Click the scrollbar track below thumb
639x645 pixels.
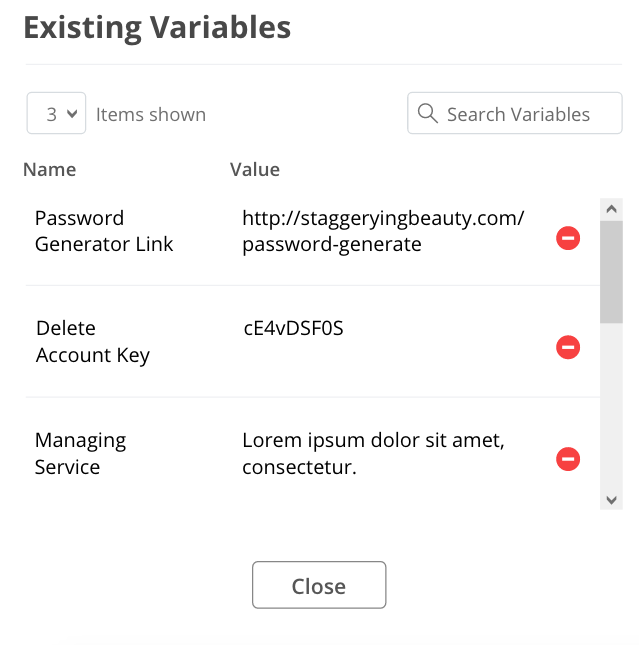click(611, 406)
